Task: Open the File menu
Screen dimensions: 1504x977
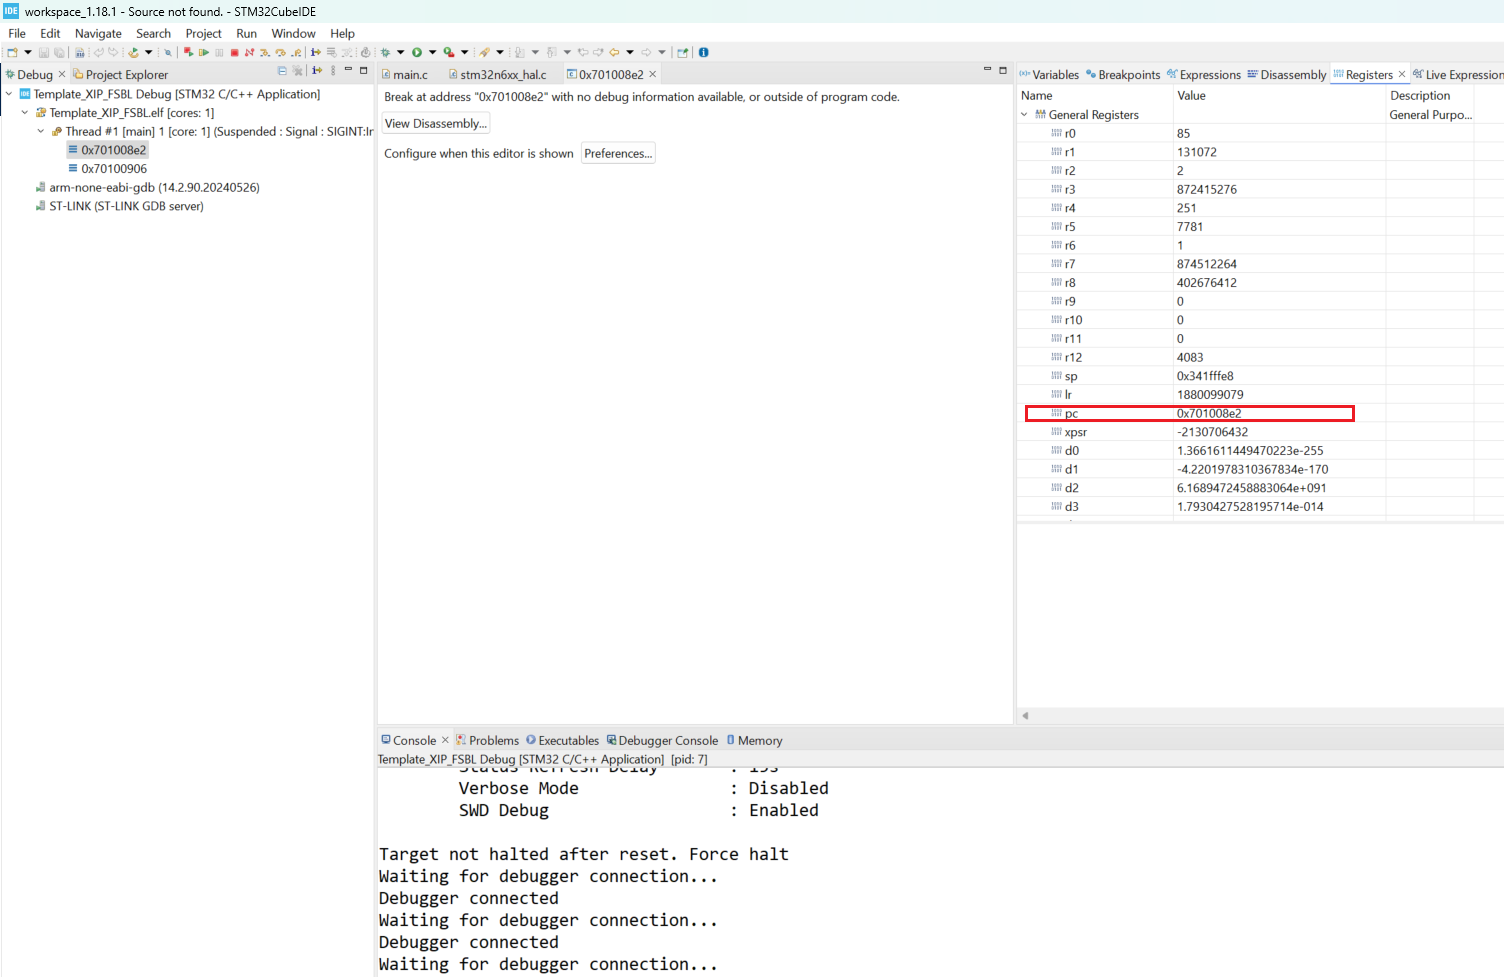Action: tap(17, 33)
